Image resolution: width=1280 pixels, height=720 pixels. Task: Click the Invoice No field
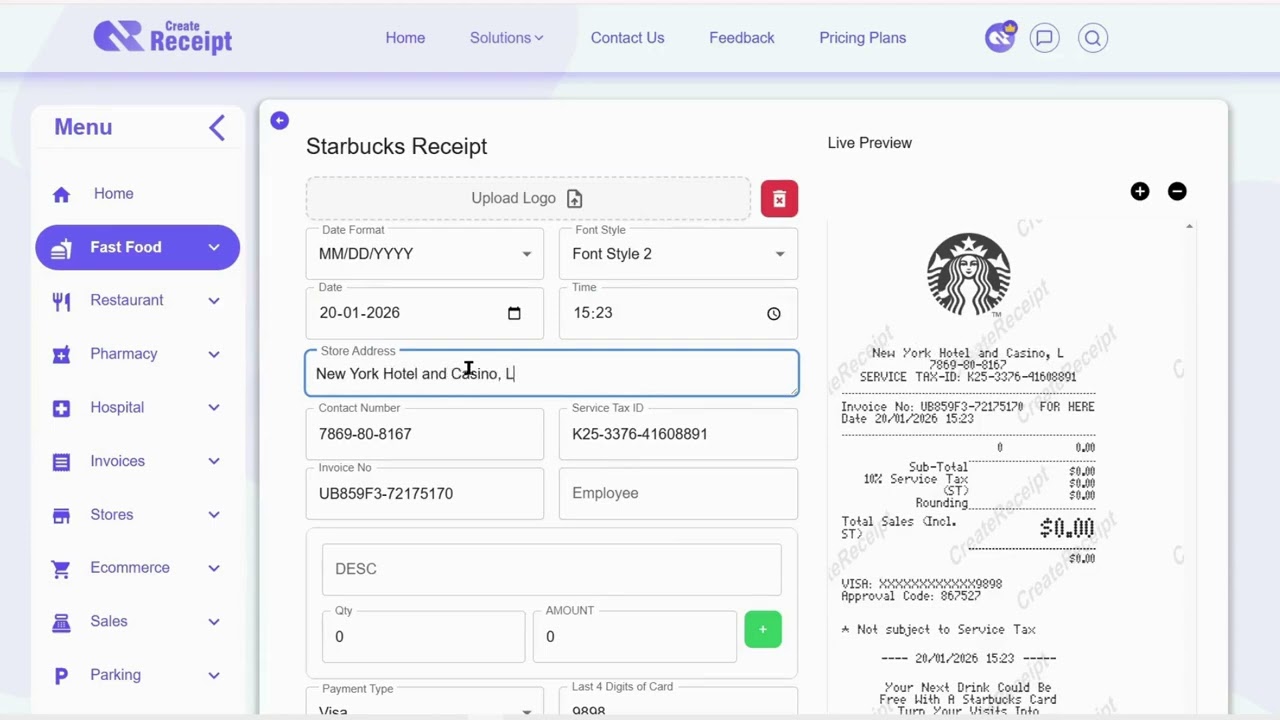(x=425, y=493)
